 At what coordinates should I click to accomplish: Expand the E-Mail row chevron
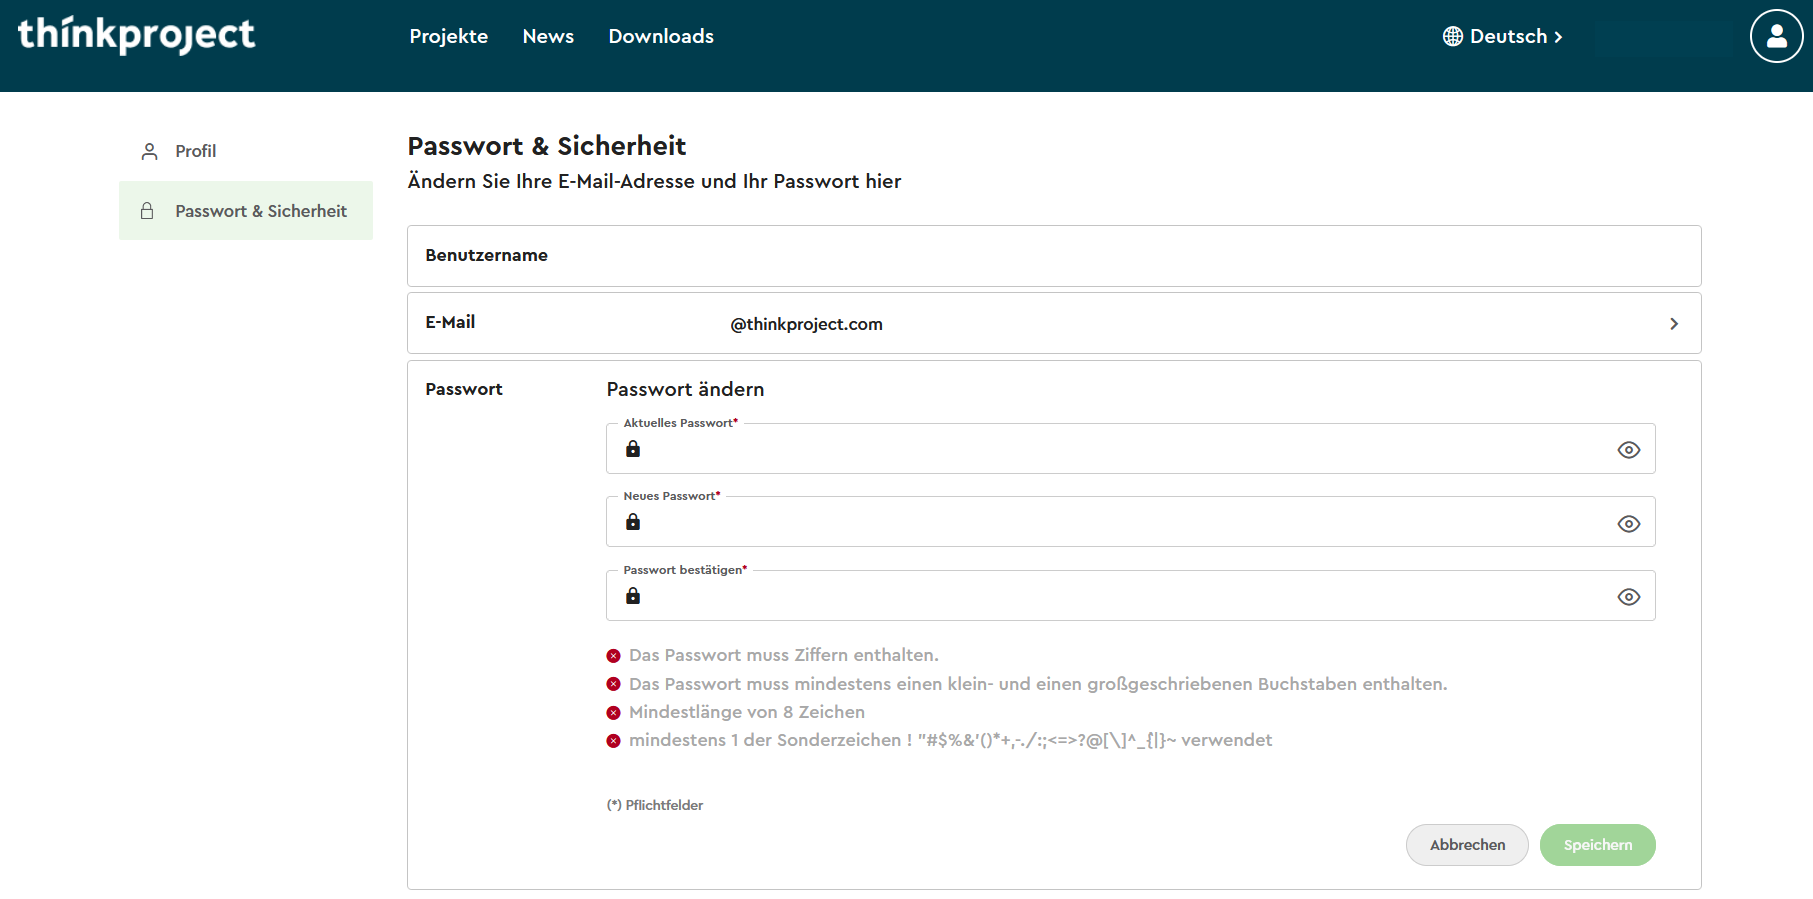click(1673, 324)
